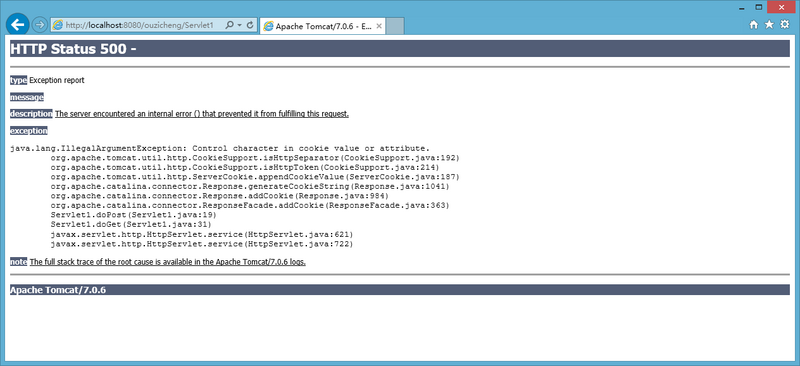Click the 'Exception report' text

tap(57, 80)
